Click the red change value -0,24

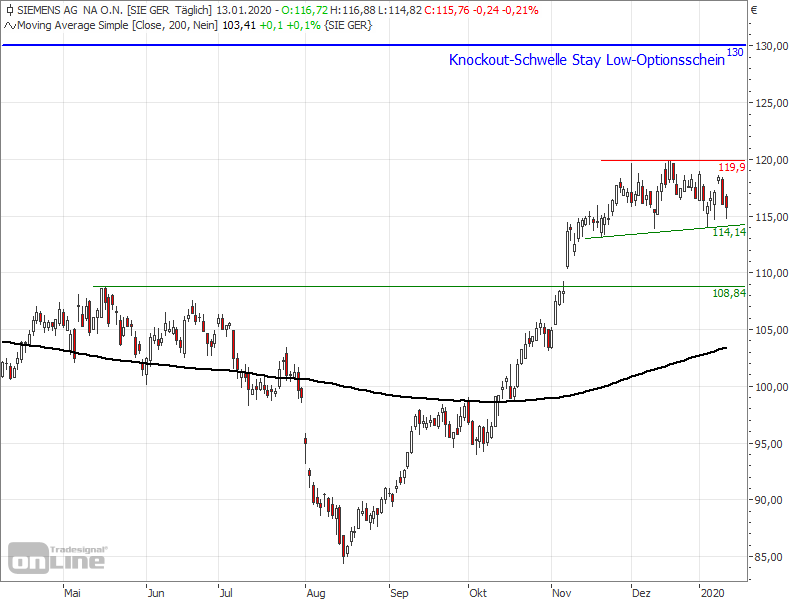[x=486, y=10]
